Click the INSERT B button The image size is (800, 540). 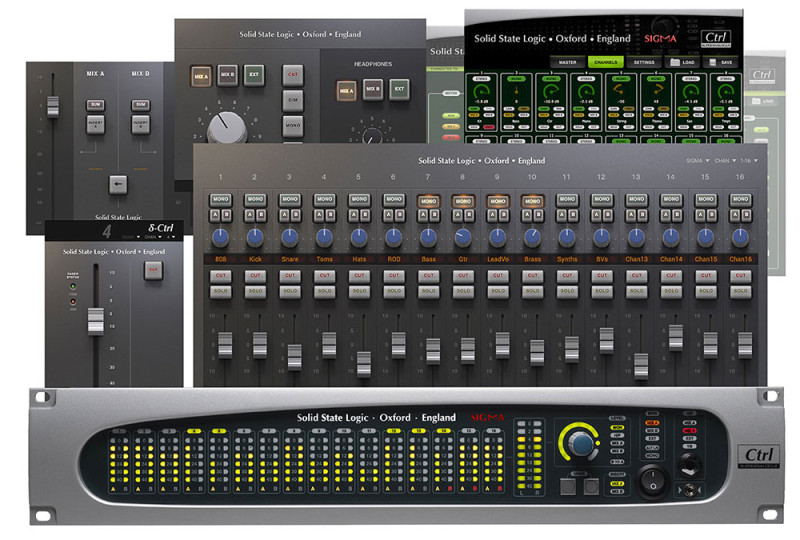tap(140, 124)
